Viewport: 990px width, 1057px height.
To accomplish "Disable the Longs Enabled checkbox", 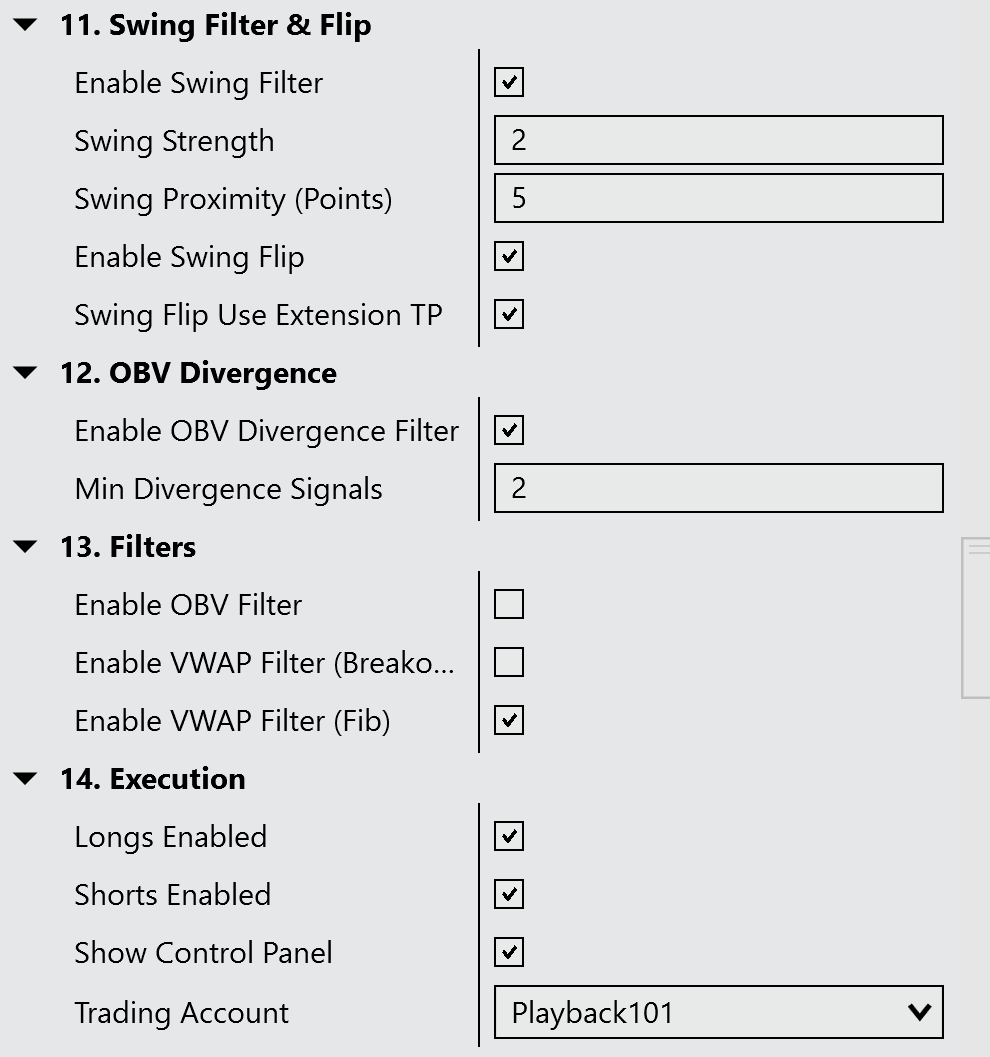I will click(x=509, y=837).
